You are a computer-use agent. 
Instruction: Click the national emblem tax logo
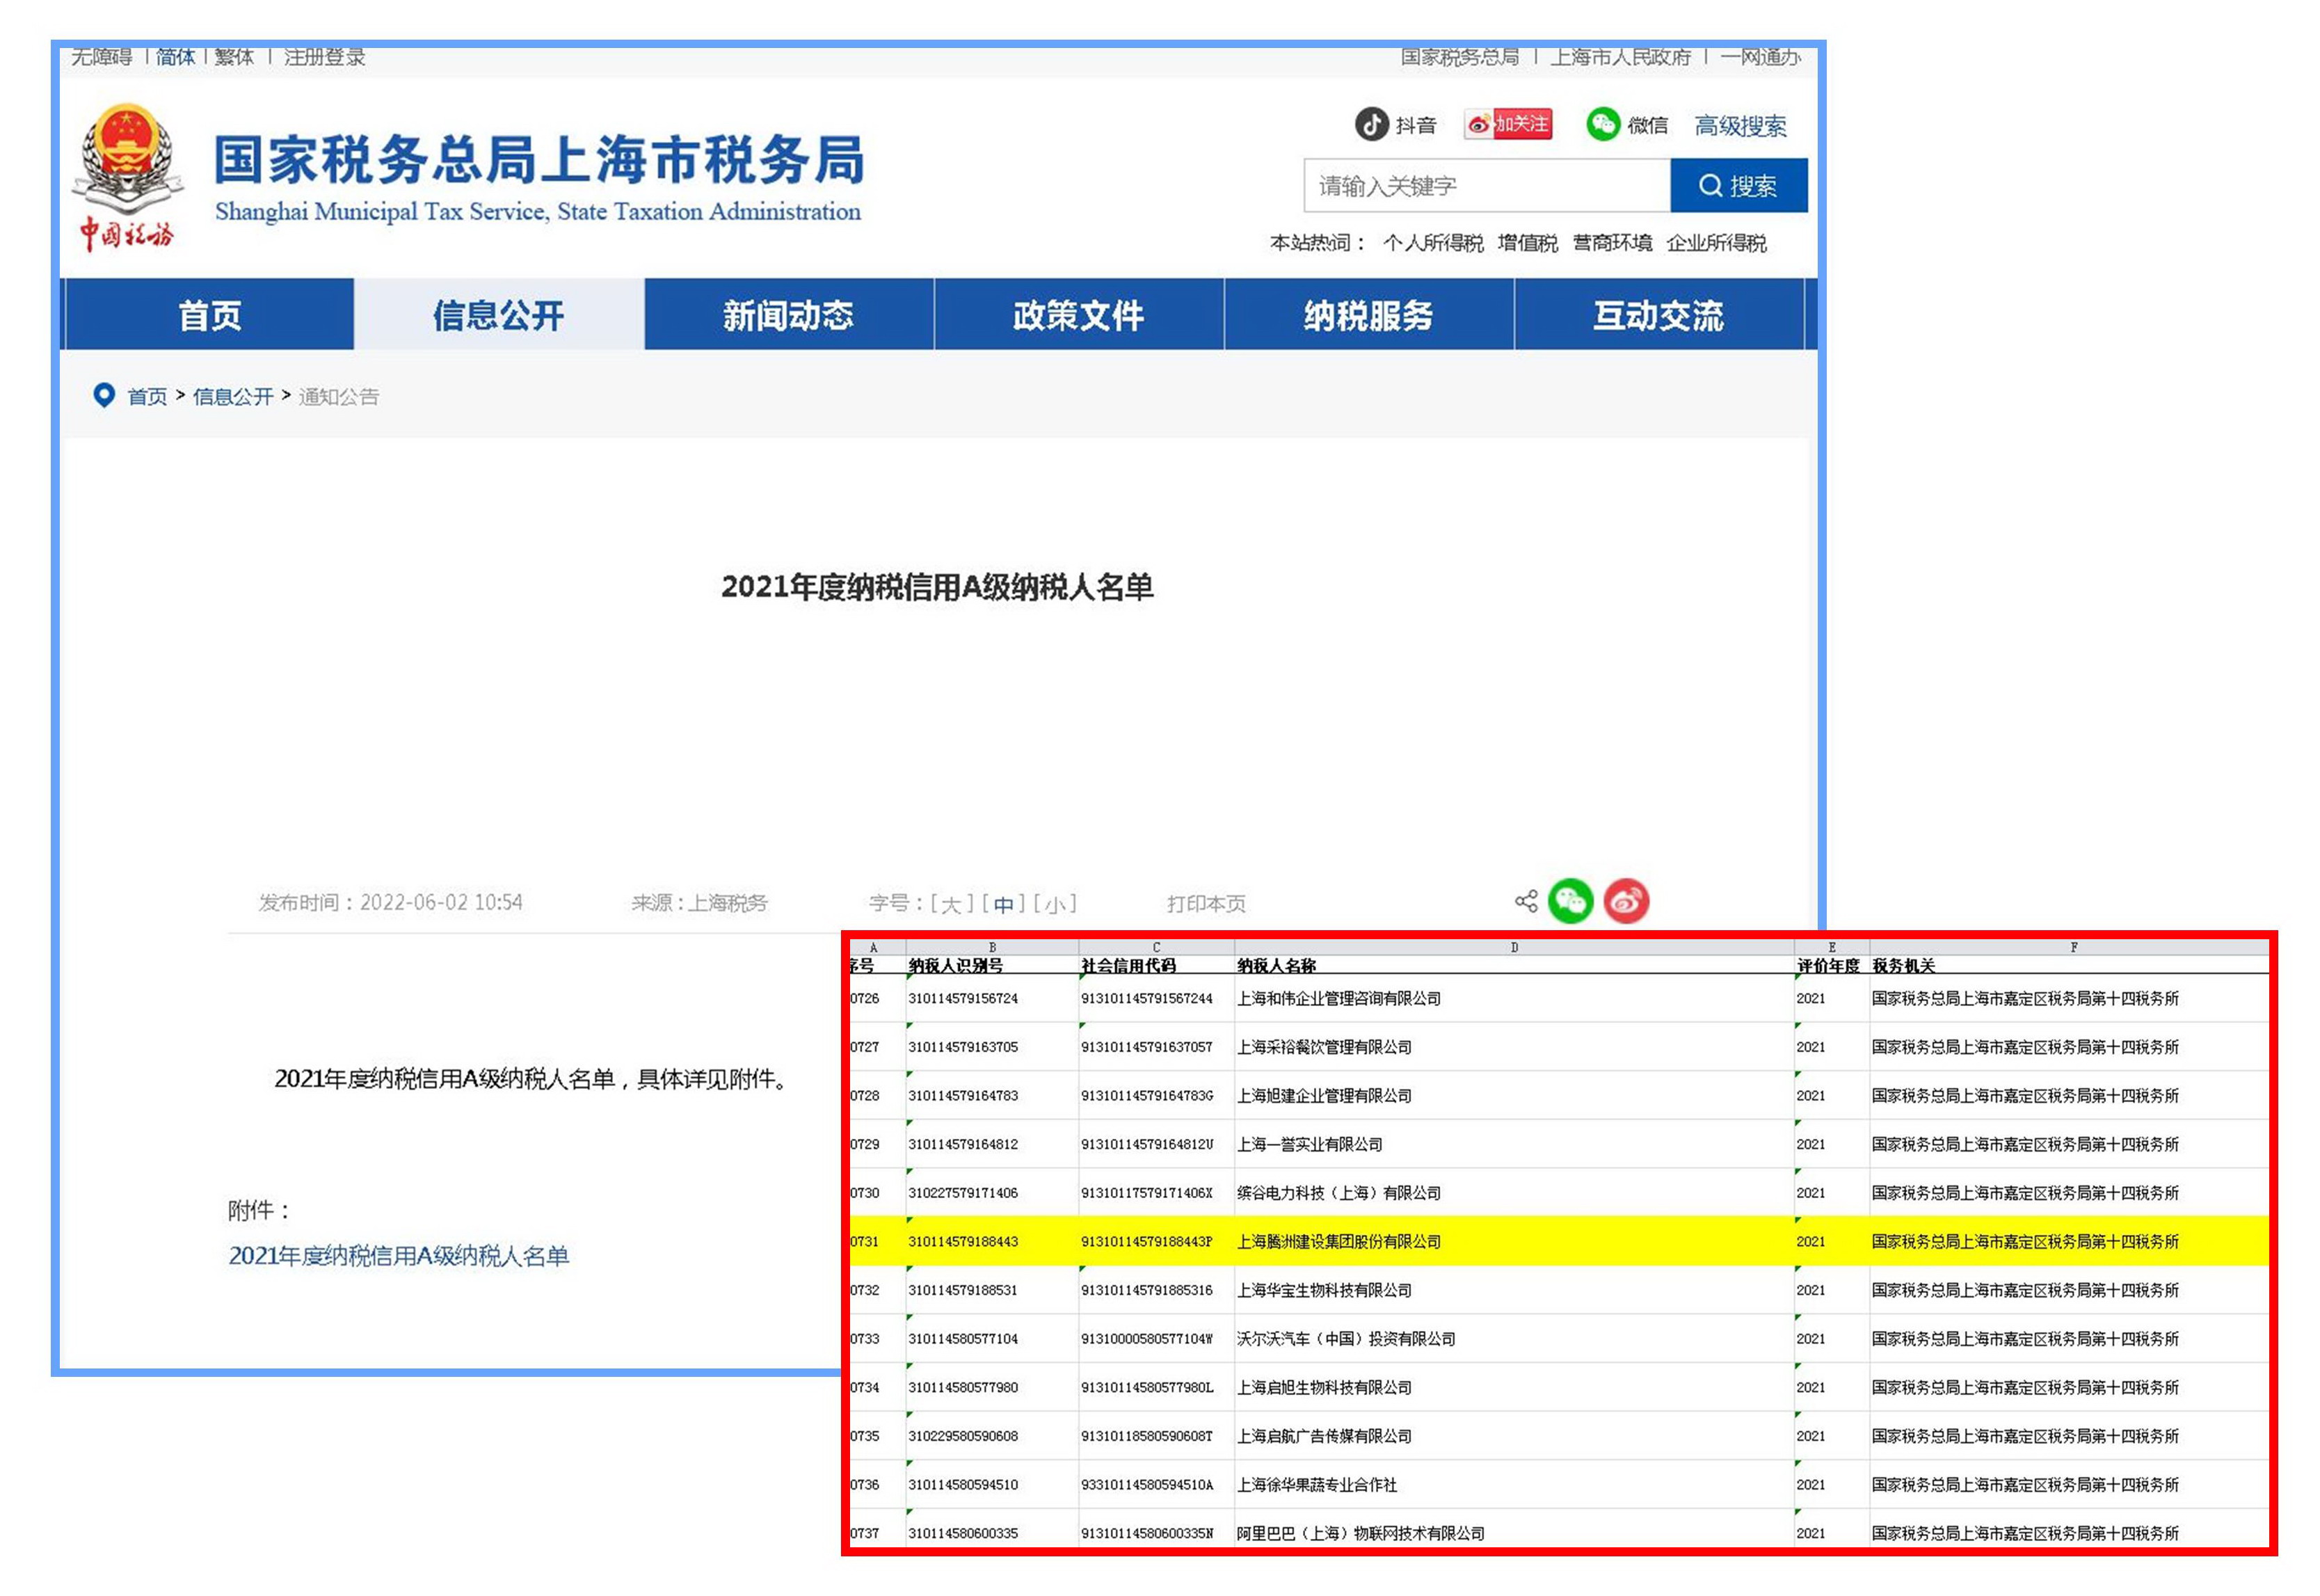[127, 160]
